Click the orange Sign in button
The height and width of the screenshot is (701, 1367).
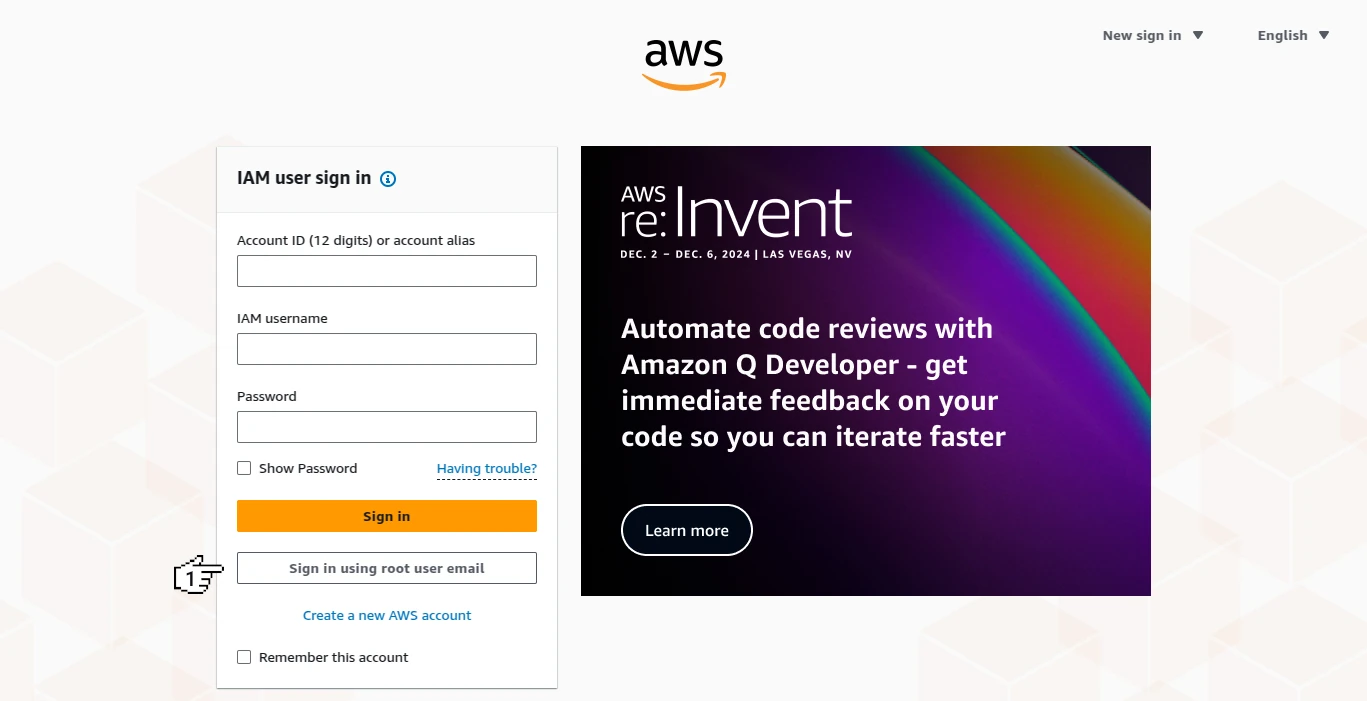point(387,516)
